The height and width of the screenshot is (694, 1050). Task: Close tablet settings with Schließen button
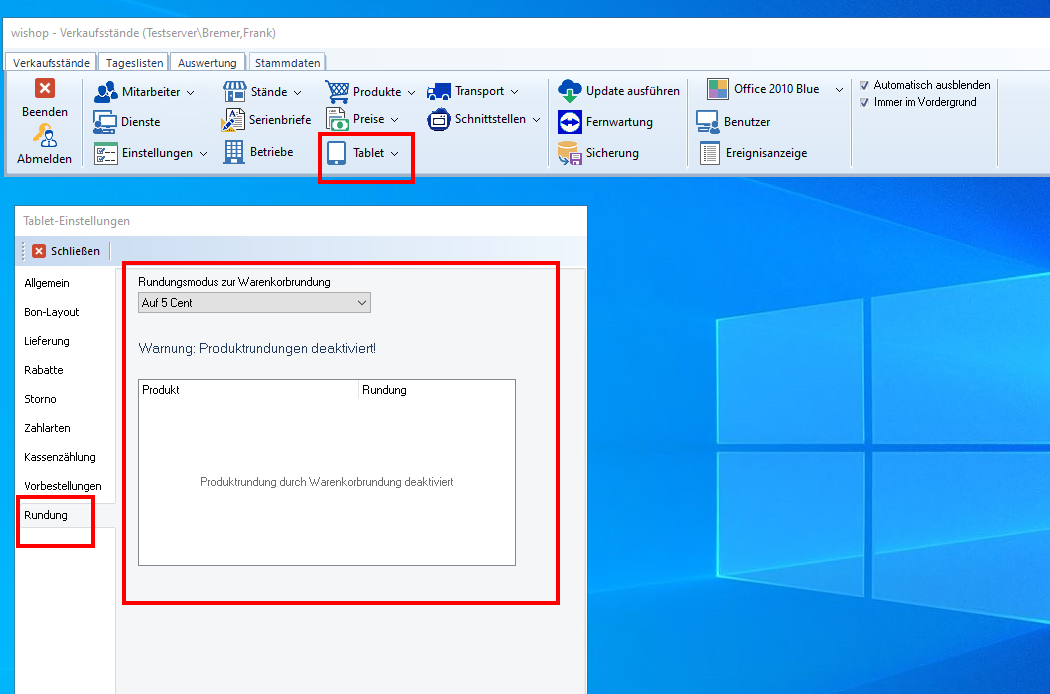pyautogui.click(x=66, y=251)
